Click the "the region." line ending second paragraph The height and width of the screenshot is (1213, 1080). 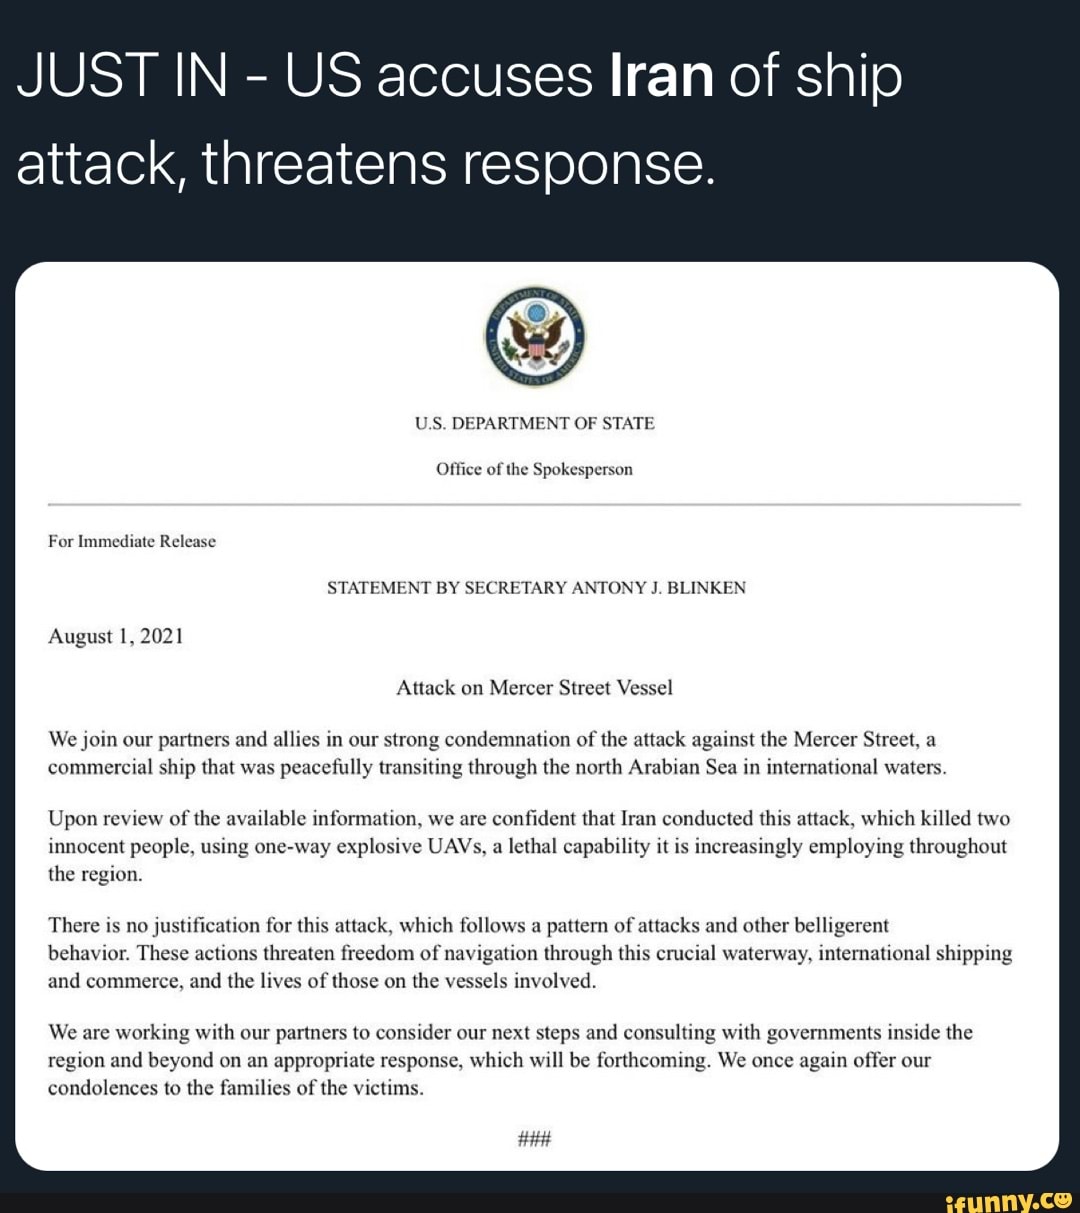point(96,874)
